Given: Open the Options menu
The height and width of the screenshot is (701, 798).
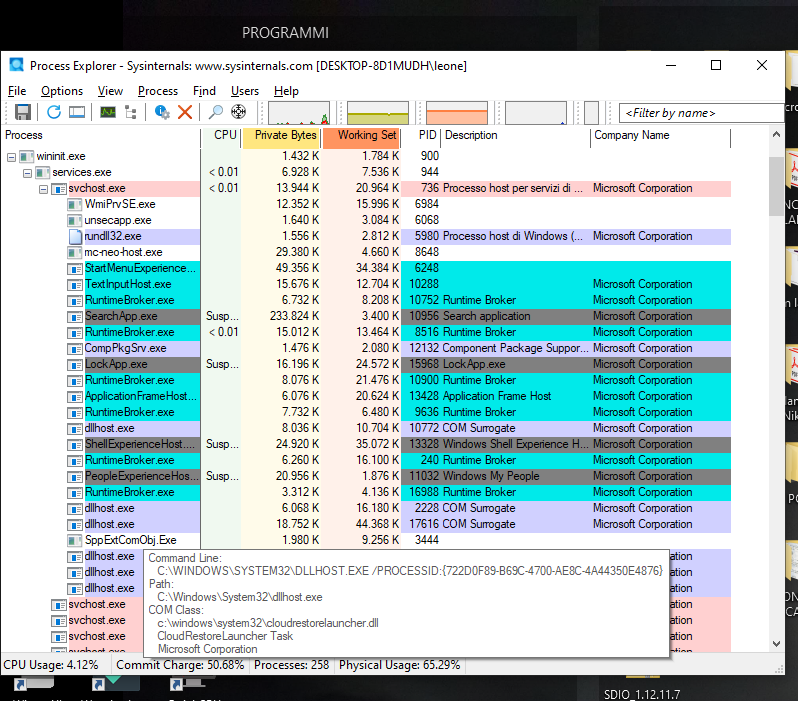Looking at the screenshot, I should tap(62, 91).
